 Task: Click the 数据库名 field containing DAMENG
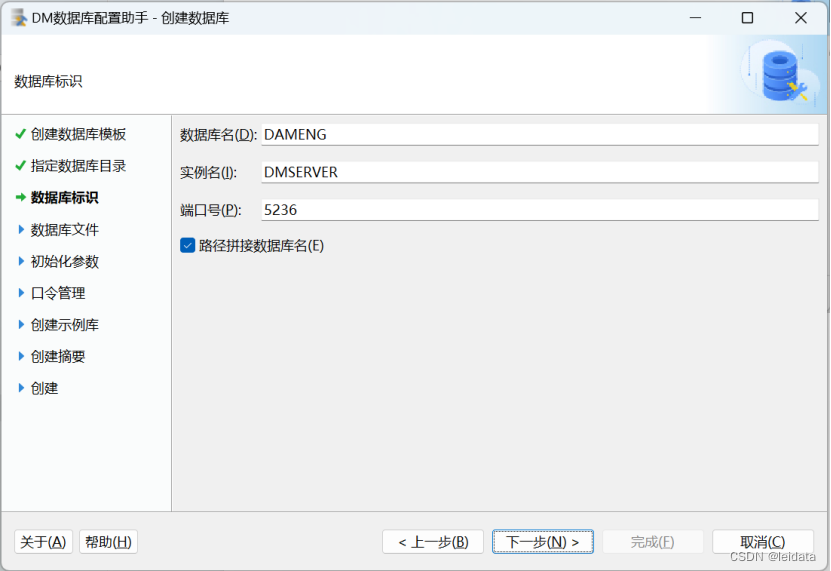pos(540,135)
